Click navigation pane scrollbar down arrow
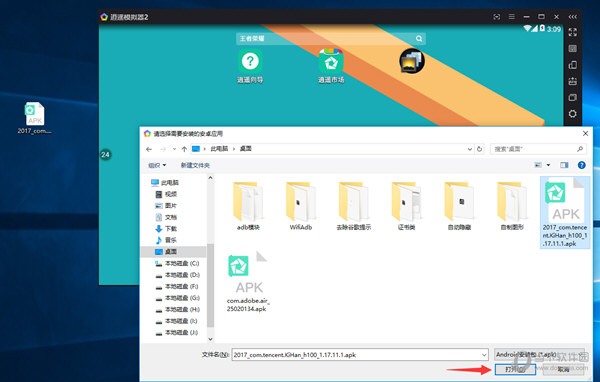The image size is (600, 382). [210, 339]
